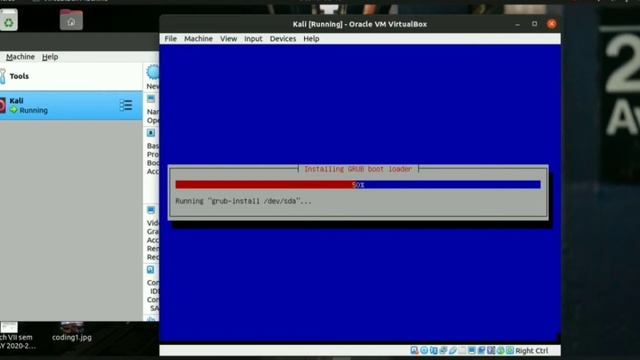Open the Machine menu in Kali VM window
This screenshot has height=360, width=640.
[x=198, y=39]
